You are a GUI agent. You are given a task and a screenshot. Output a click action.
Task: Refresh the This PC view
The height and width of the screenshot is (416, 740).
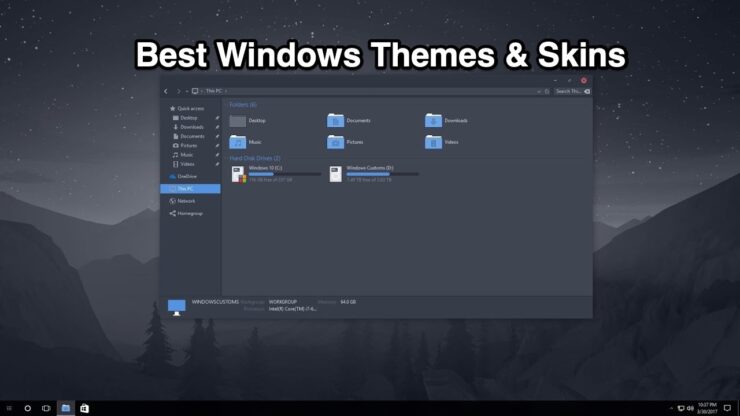coord(547,92)
